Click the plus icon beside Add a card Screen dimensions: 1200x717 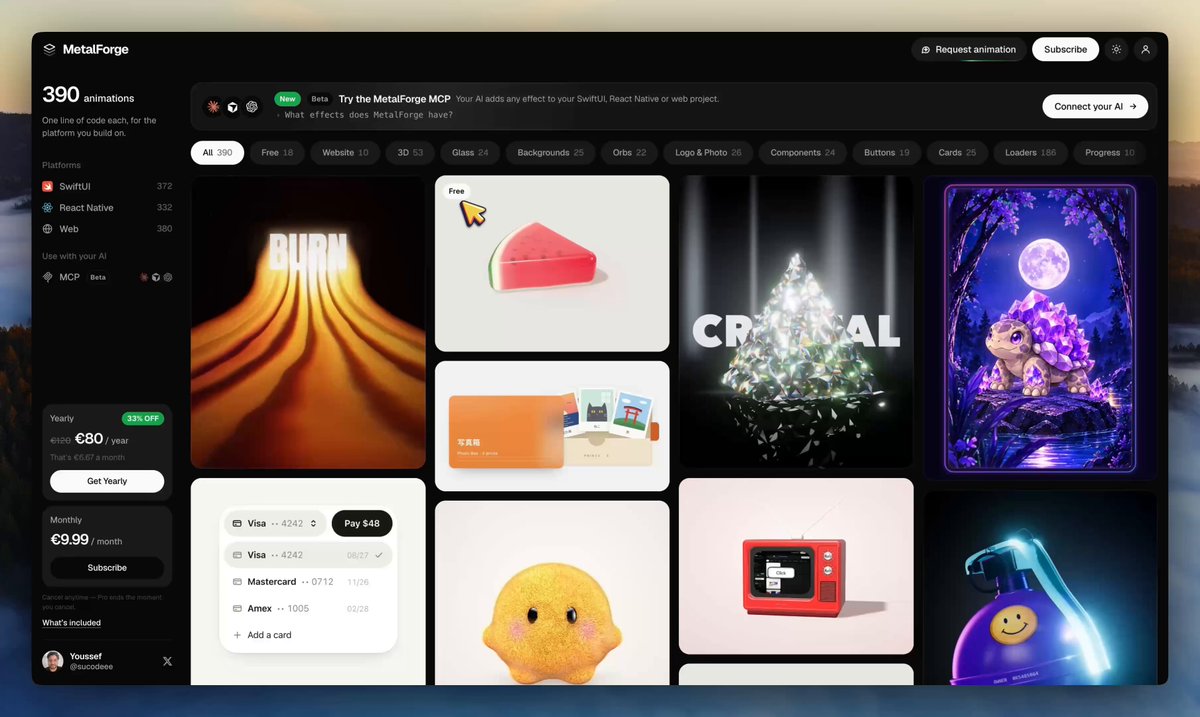[237, 635]
